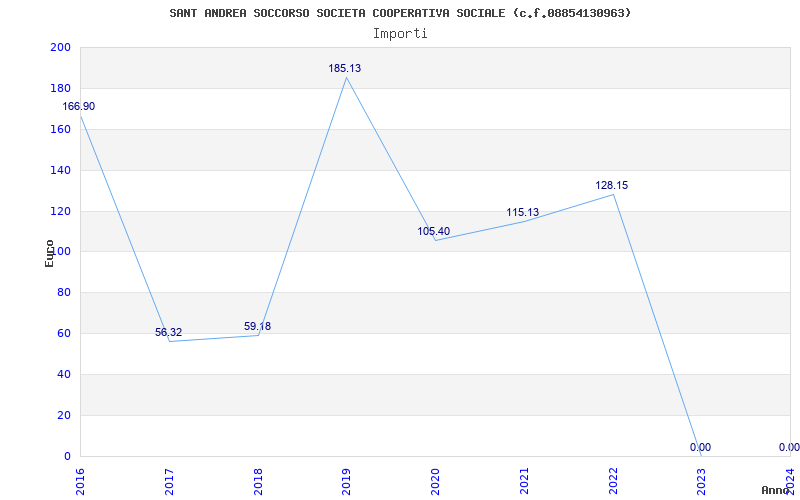Click the 2020 x-axis label
800x500 pixels.
click(x=435, y=481)
